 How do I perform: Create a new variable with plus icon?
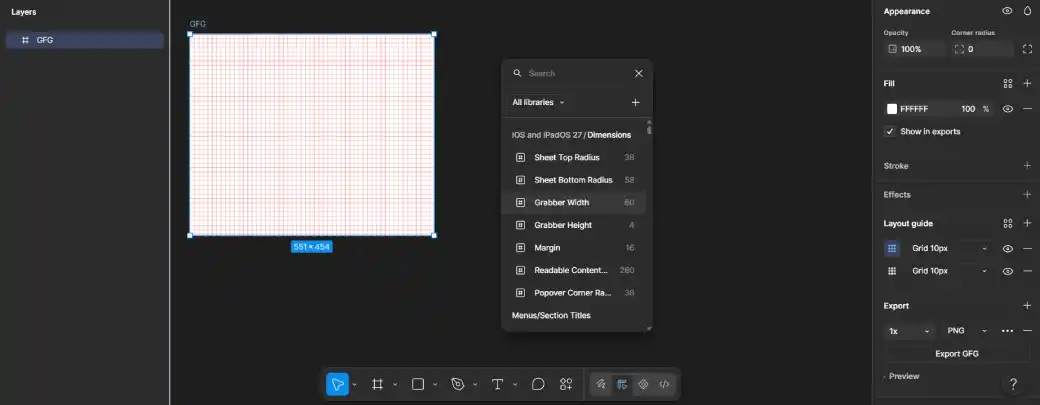click(635, 102)
